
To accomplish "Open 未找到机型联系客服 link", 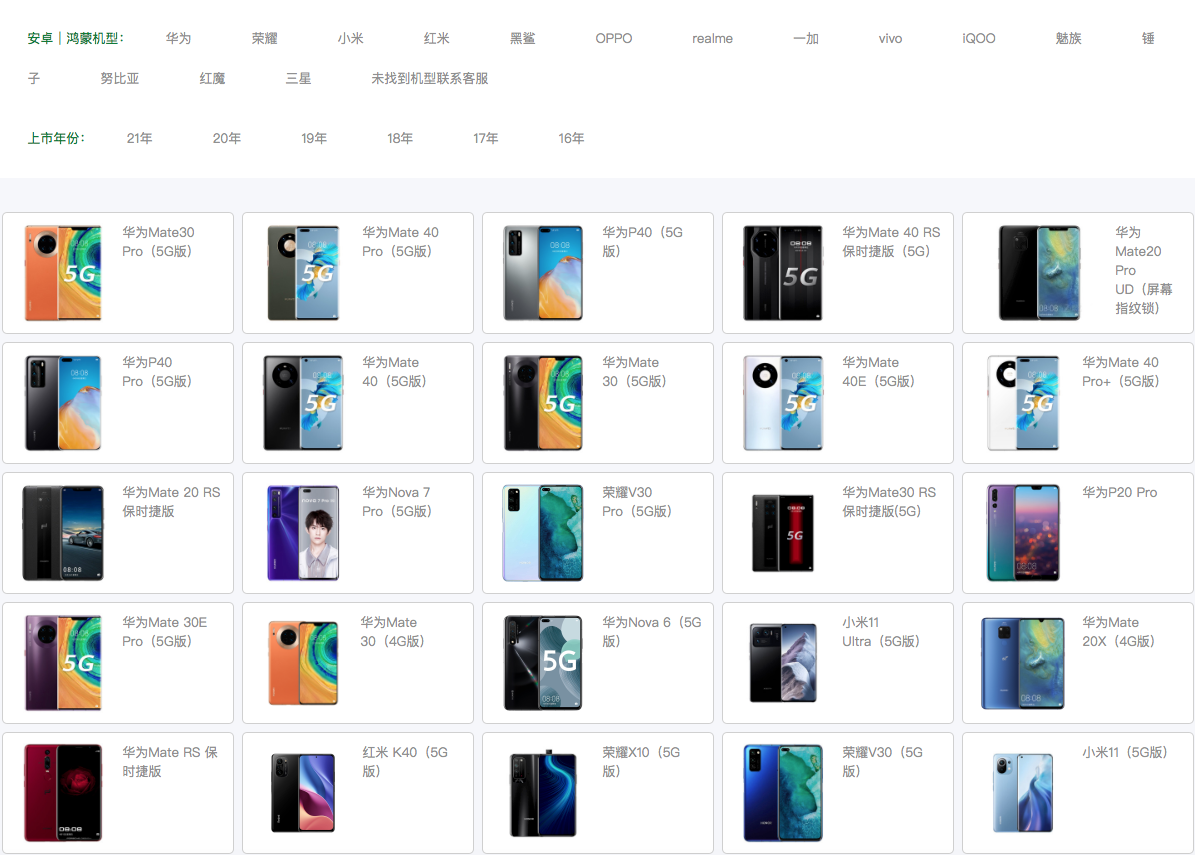I will click(x=430, y=78).
